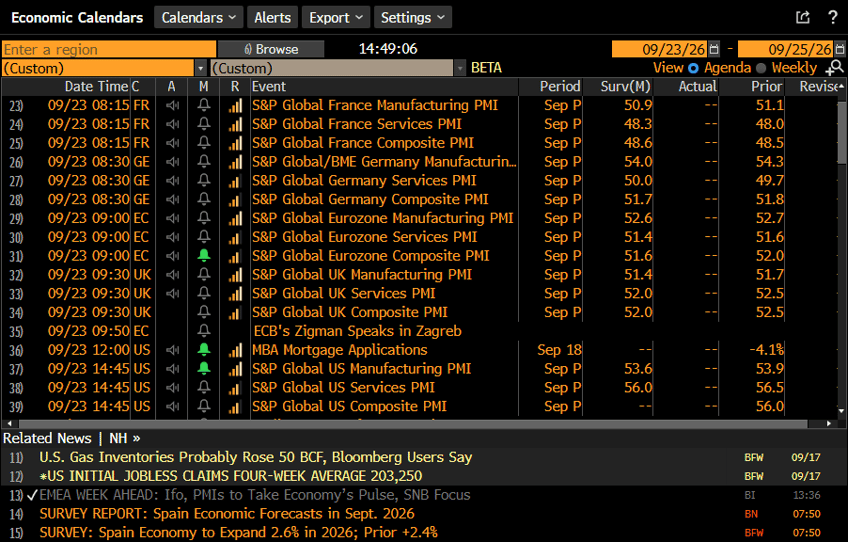Toggle alert bell for UK Composite PMI
Image resolution: width=848 pixels, height=542 pixels.
click(x=204, y=312)
